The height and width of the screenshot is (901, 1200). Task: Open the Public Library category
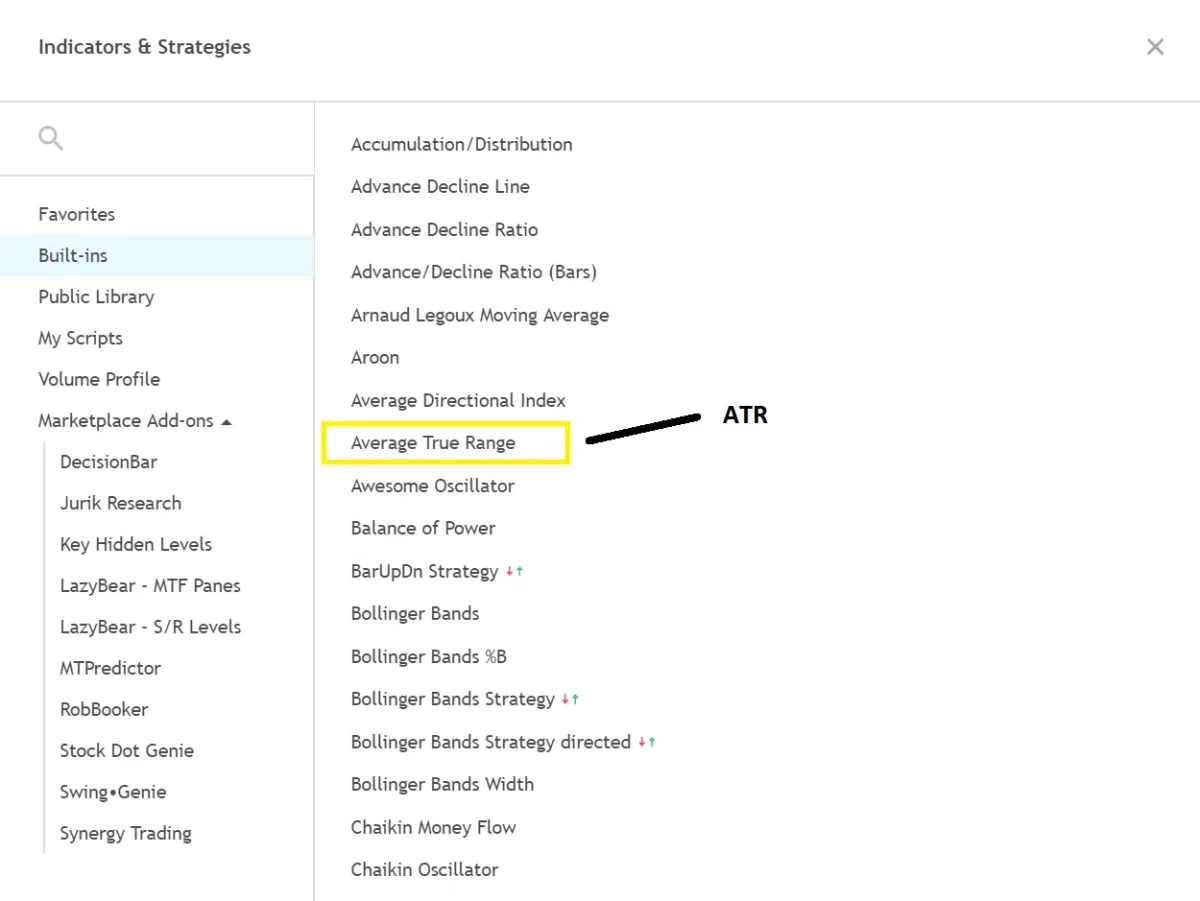96,297
